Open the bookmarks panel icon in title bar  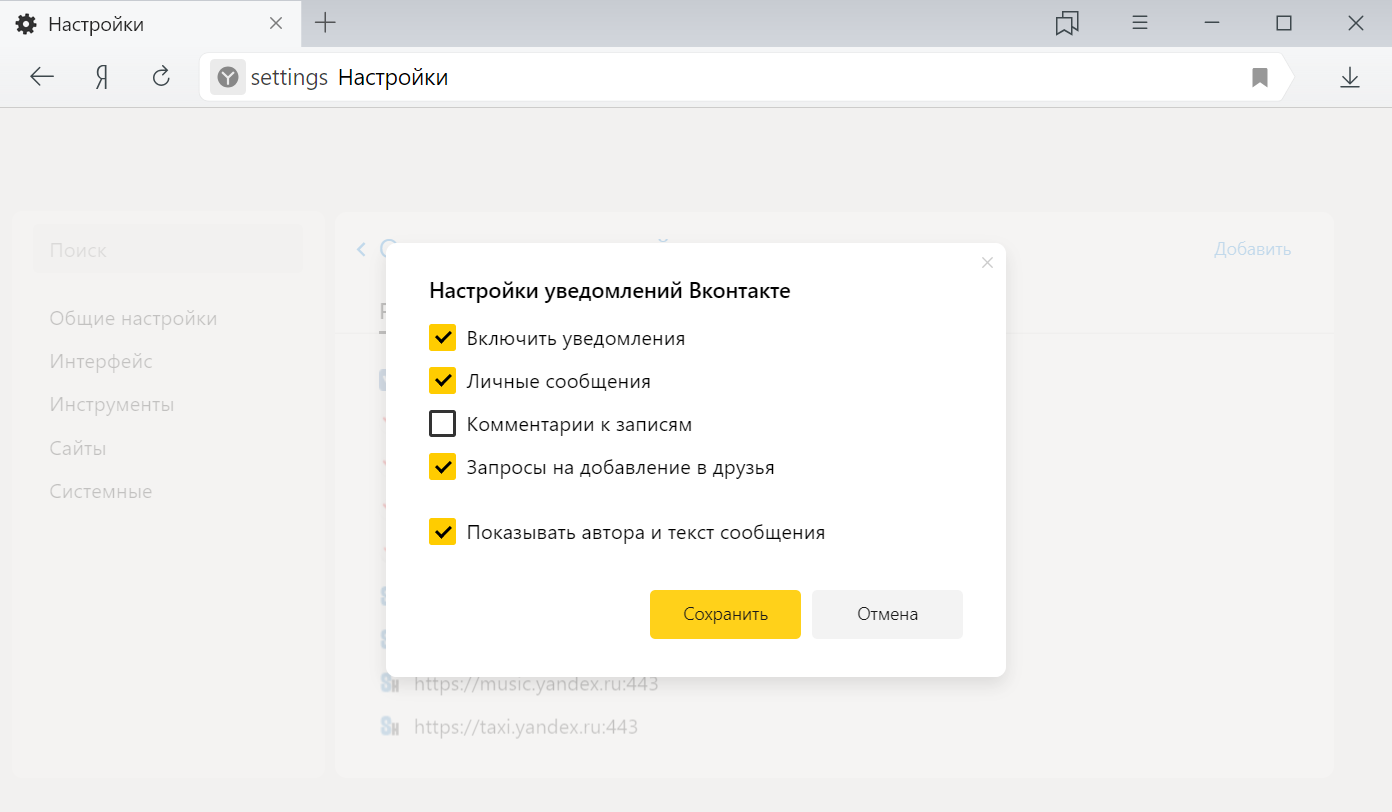[x=1067, y=23]
